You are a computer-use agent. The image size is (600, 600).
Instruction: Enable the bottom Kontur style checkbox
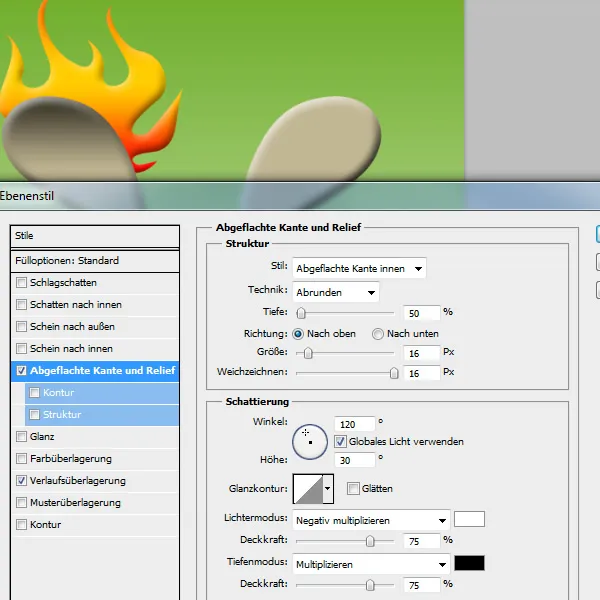(x=21, y=525)
